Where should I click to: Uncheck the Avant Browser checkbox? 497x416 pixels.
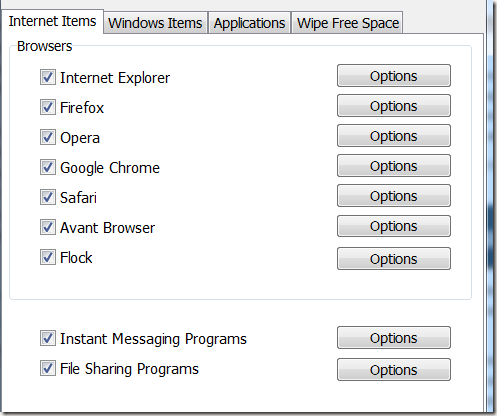48,227
